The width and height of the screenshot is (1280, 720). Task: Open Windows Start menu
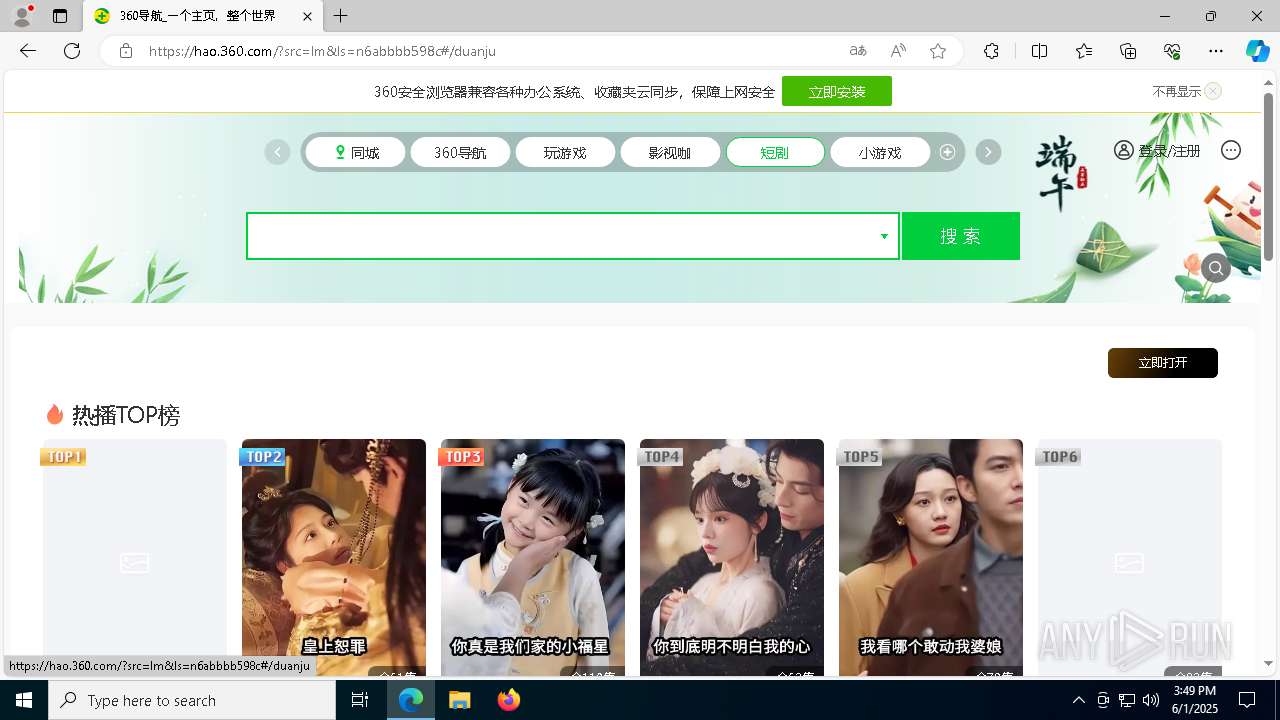click(x=24, y=700)
